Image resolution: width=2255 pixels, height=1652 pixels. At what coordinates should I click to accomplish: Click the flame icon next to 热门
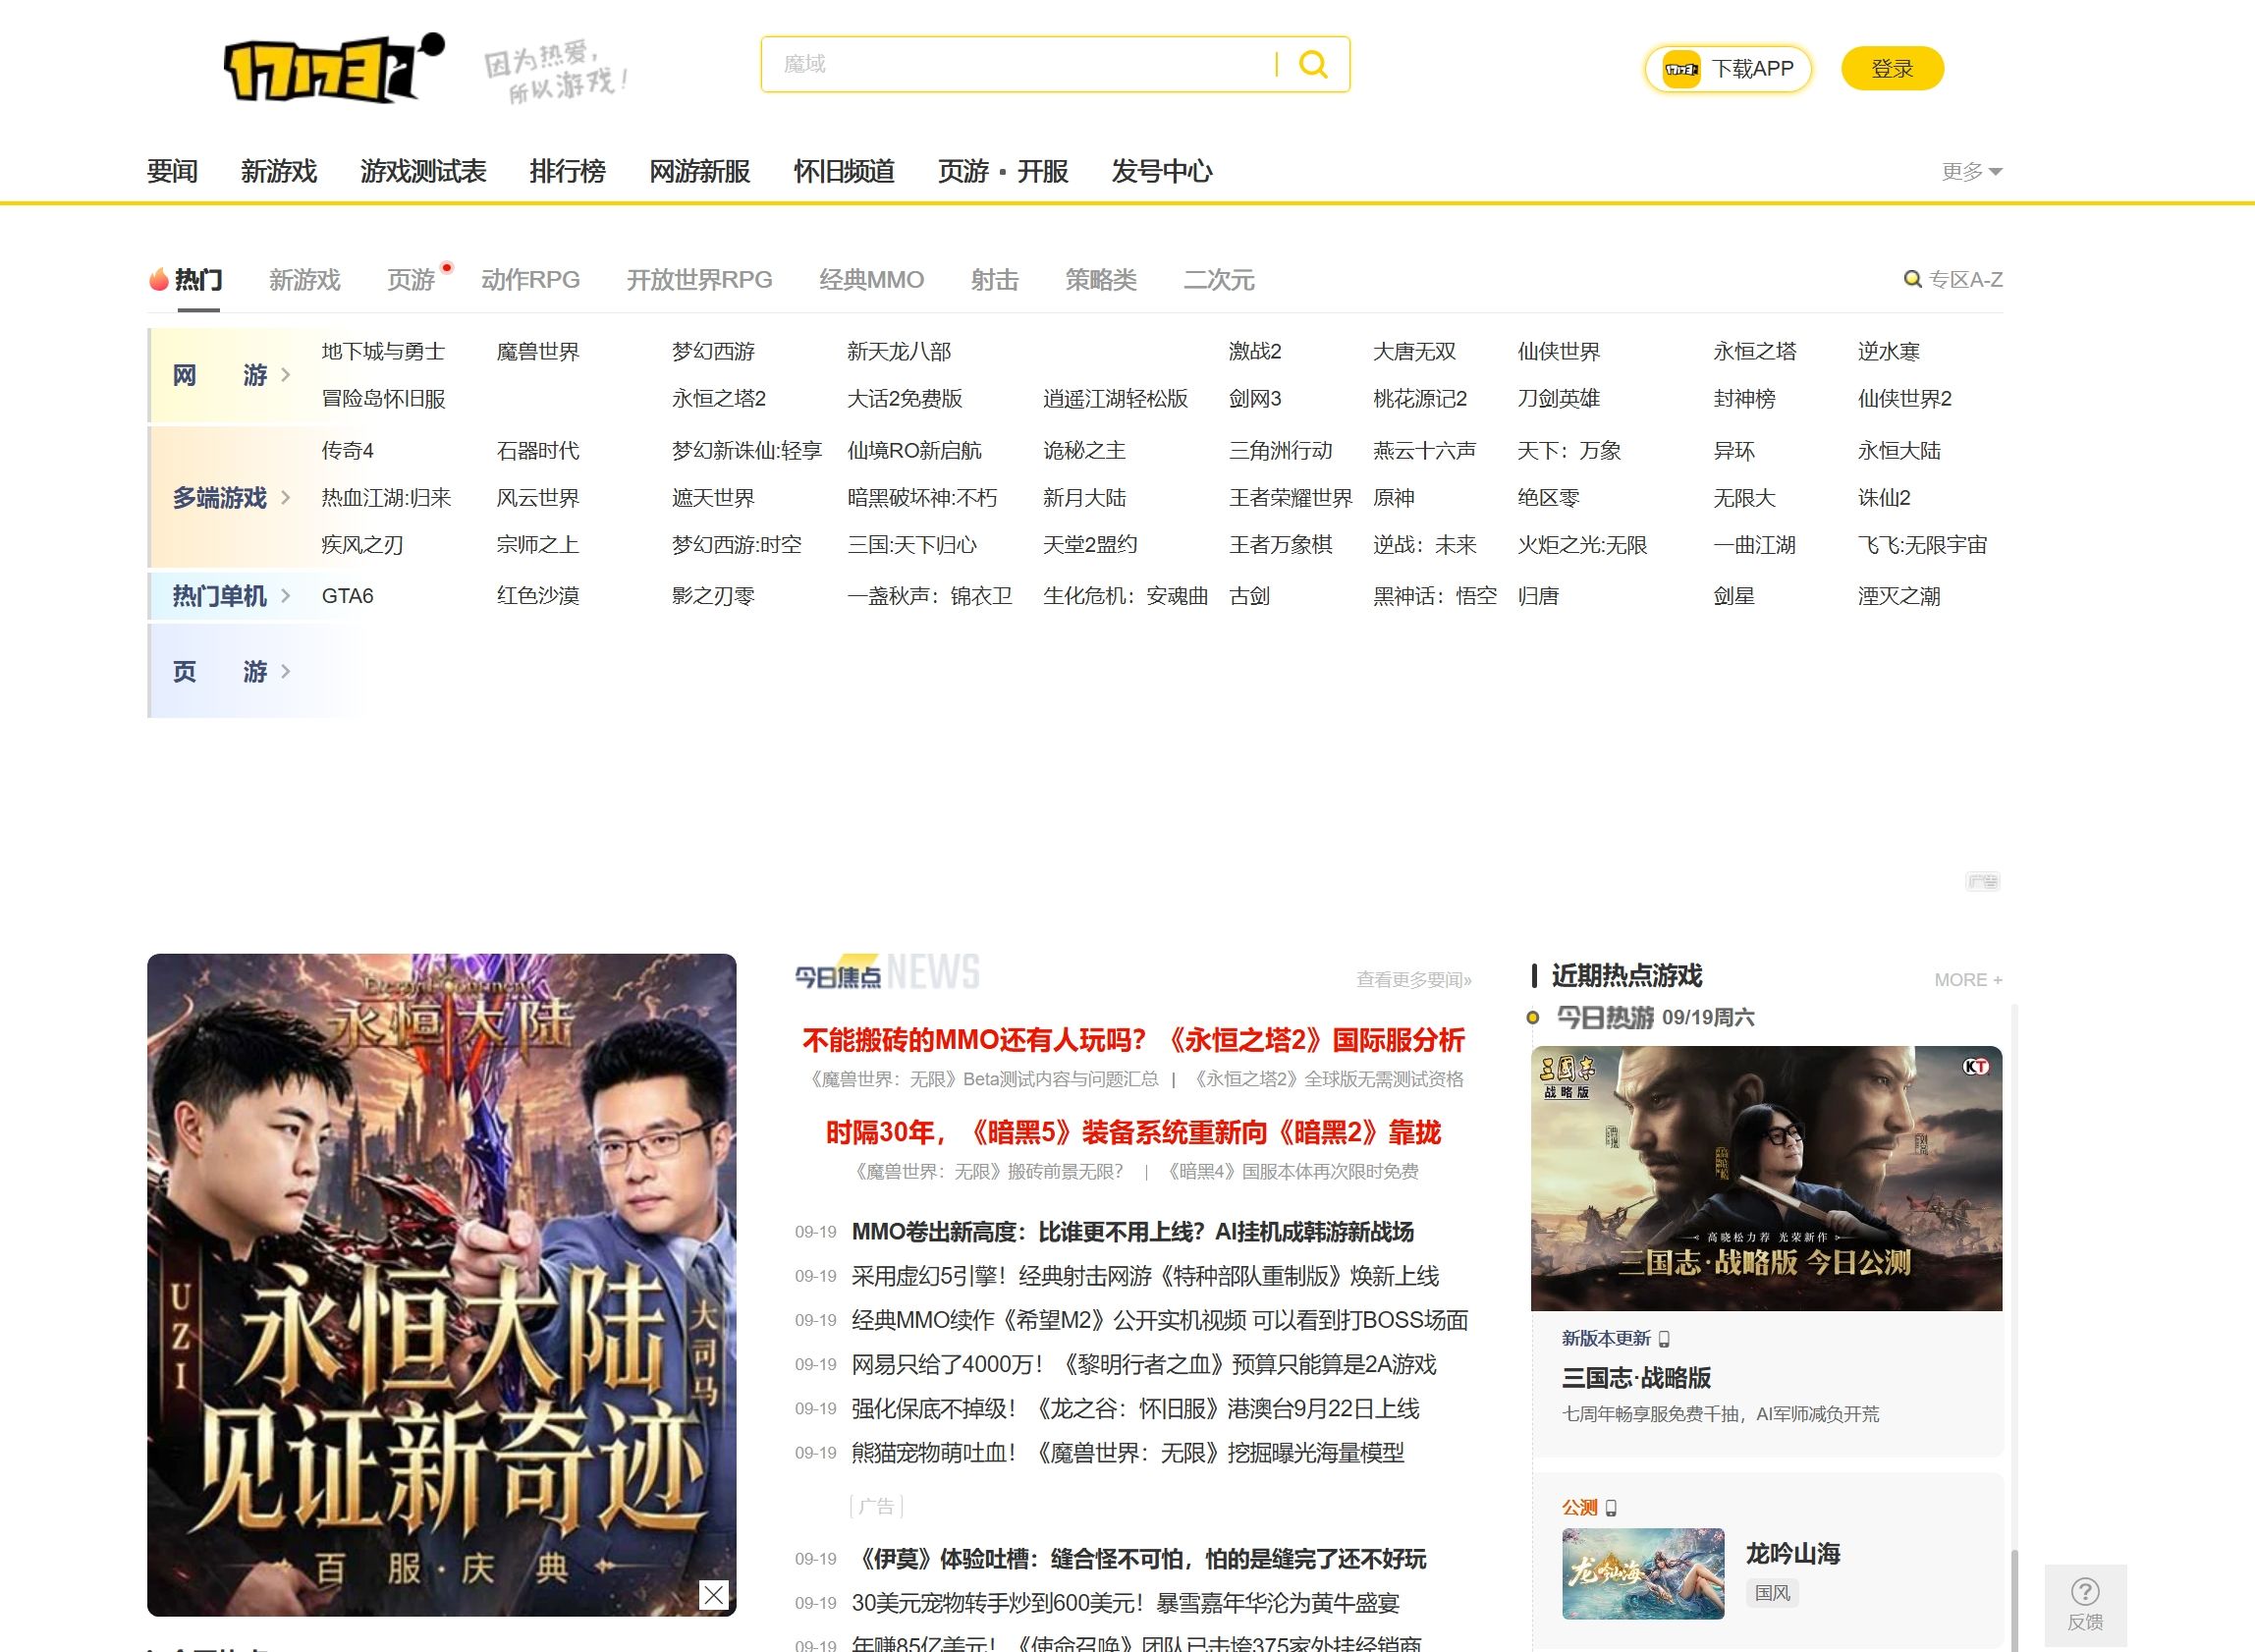coord(158,279)
